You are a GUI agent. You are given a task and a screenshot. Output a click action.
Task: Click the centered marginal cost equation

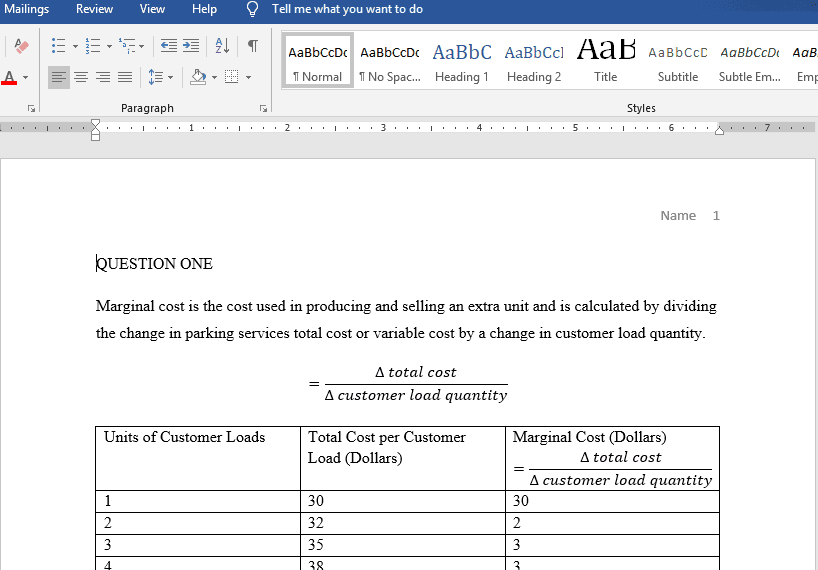point(408,384)
